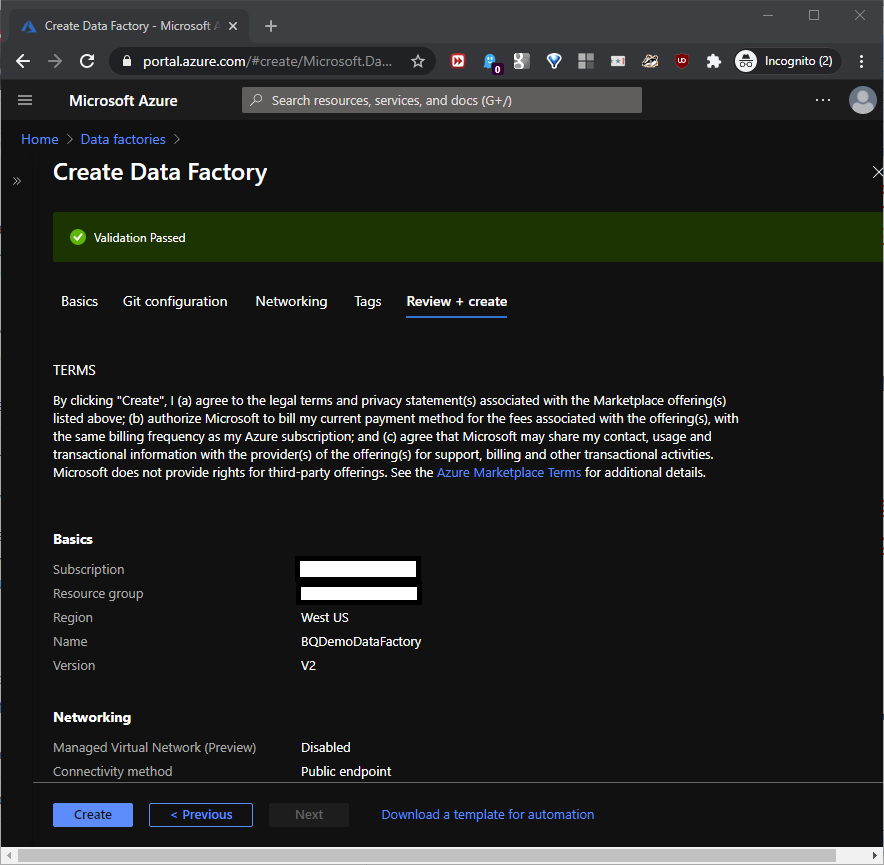Close the Create Data Factory browser tab
The width and height of the screenshot is (884, 865).
pos(233,26)
